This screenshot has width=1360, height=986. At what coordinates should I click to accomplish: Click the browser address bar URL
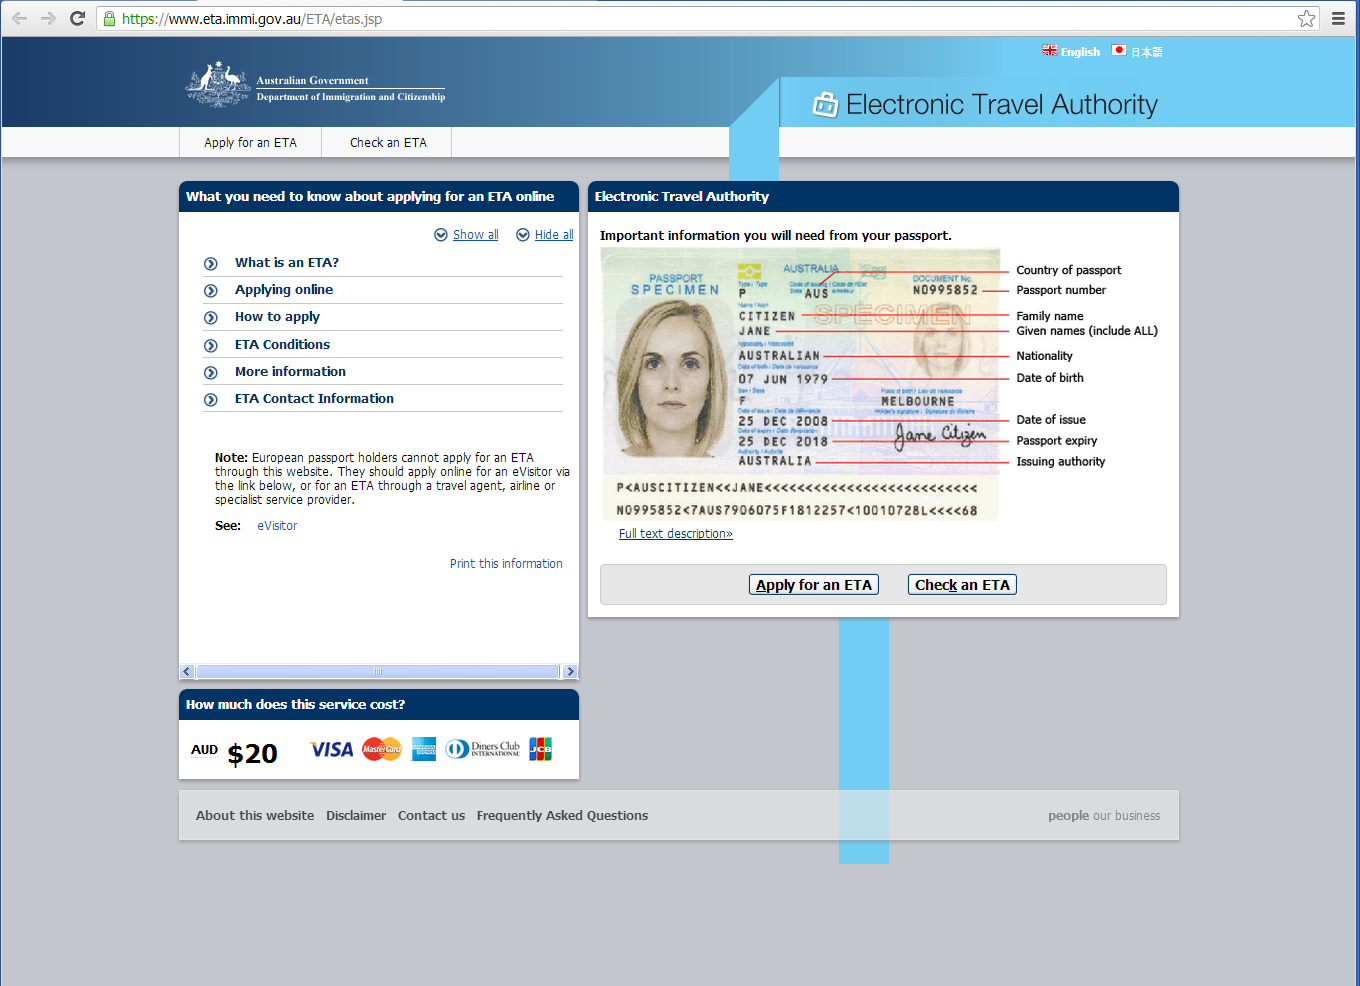252,19
